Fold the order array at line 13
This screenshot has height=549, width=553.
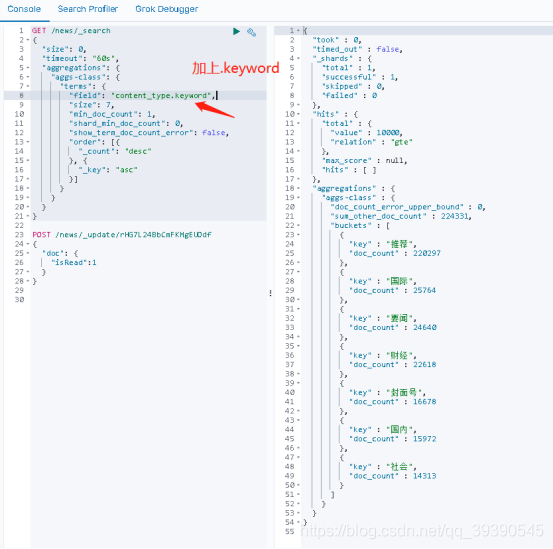[28, 142]
